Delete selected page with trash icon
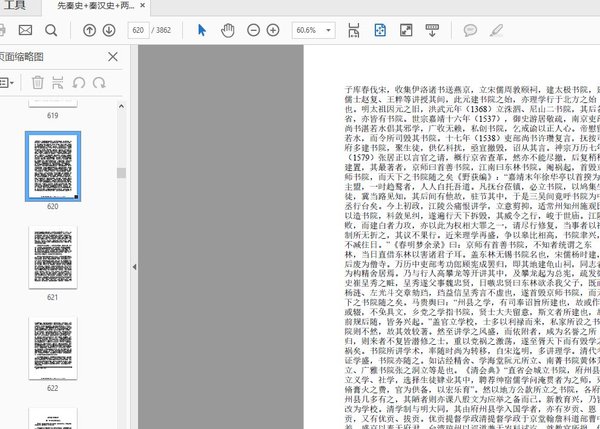The height and width of the screenshot is (429, 600). point(38,82)
